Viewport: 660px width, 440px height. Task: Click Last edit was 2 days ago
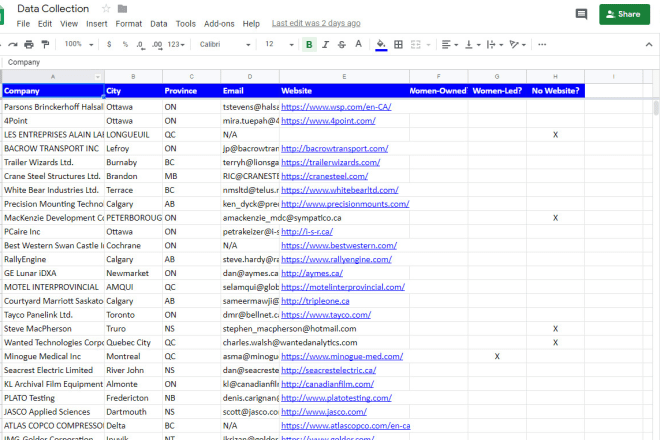click(316, 23)
